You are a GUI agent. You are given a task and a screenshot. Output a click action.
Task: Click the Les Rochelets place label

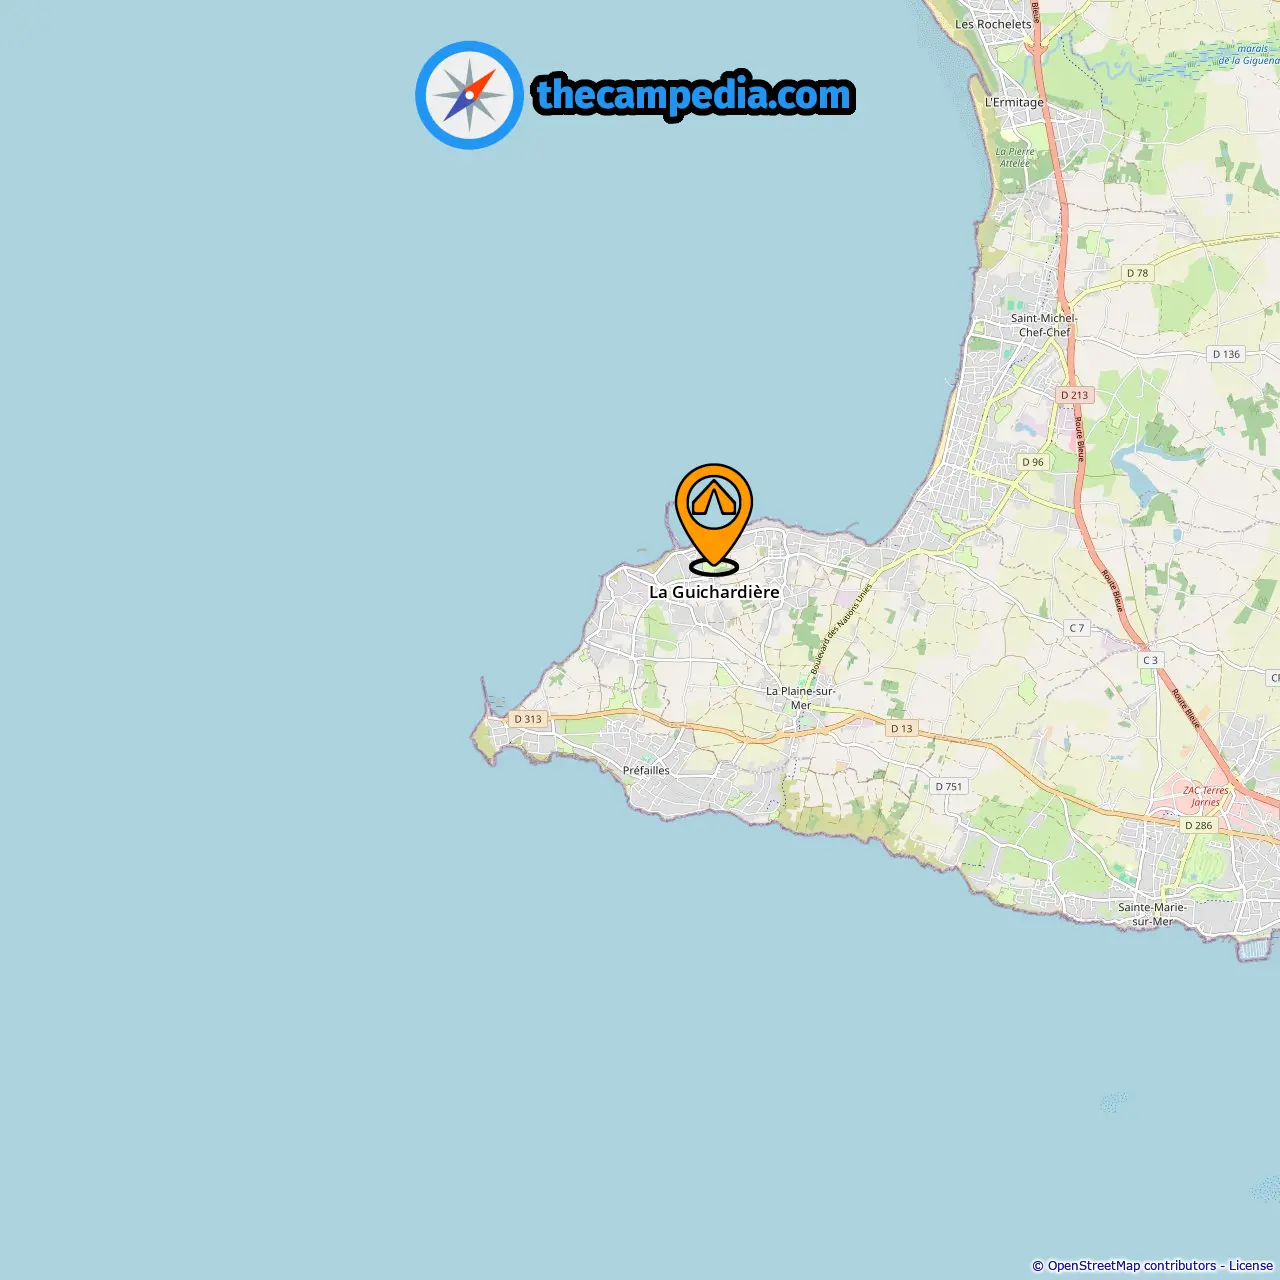tap(993, 24)
